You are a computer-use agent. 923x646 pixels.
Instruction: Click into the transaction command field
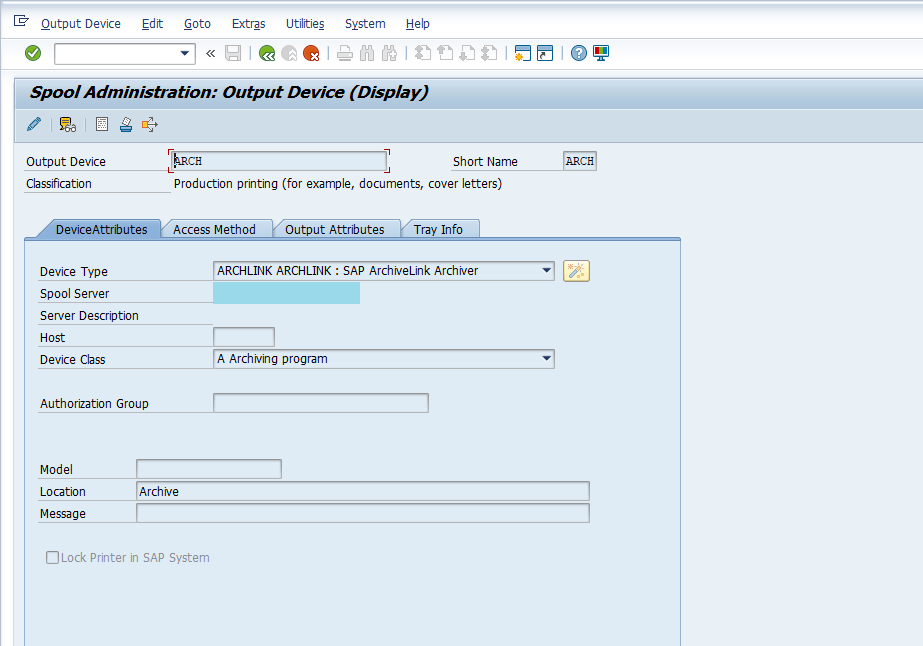pyautogui.click(x=117, y=54)
